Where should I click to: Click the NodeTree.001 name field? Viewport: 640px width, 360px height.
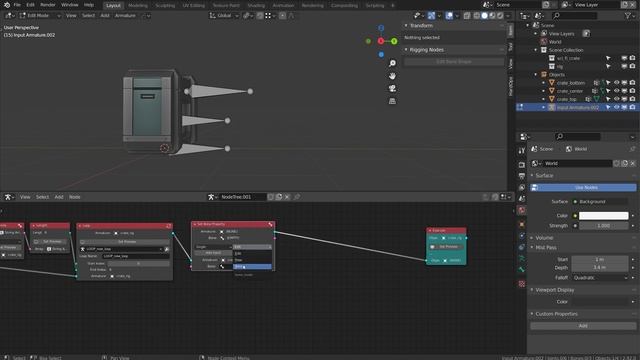pos(242,197)
